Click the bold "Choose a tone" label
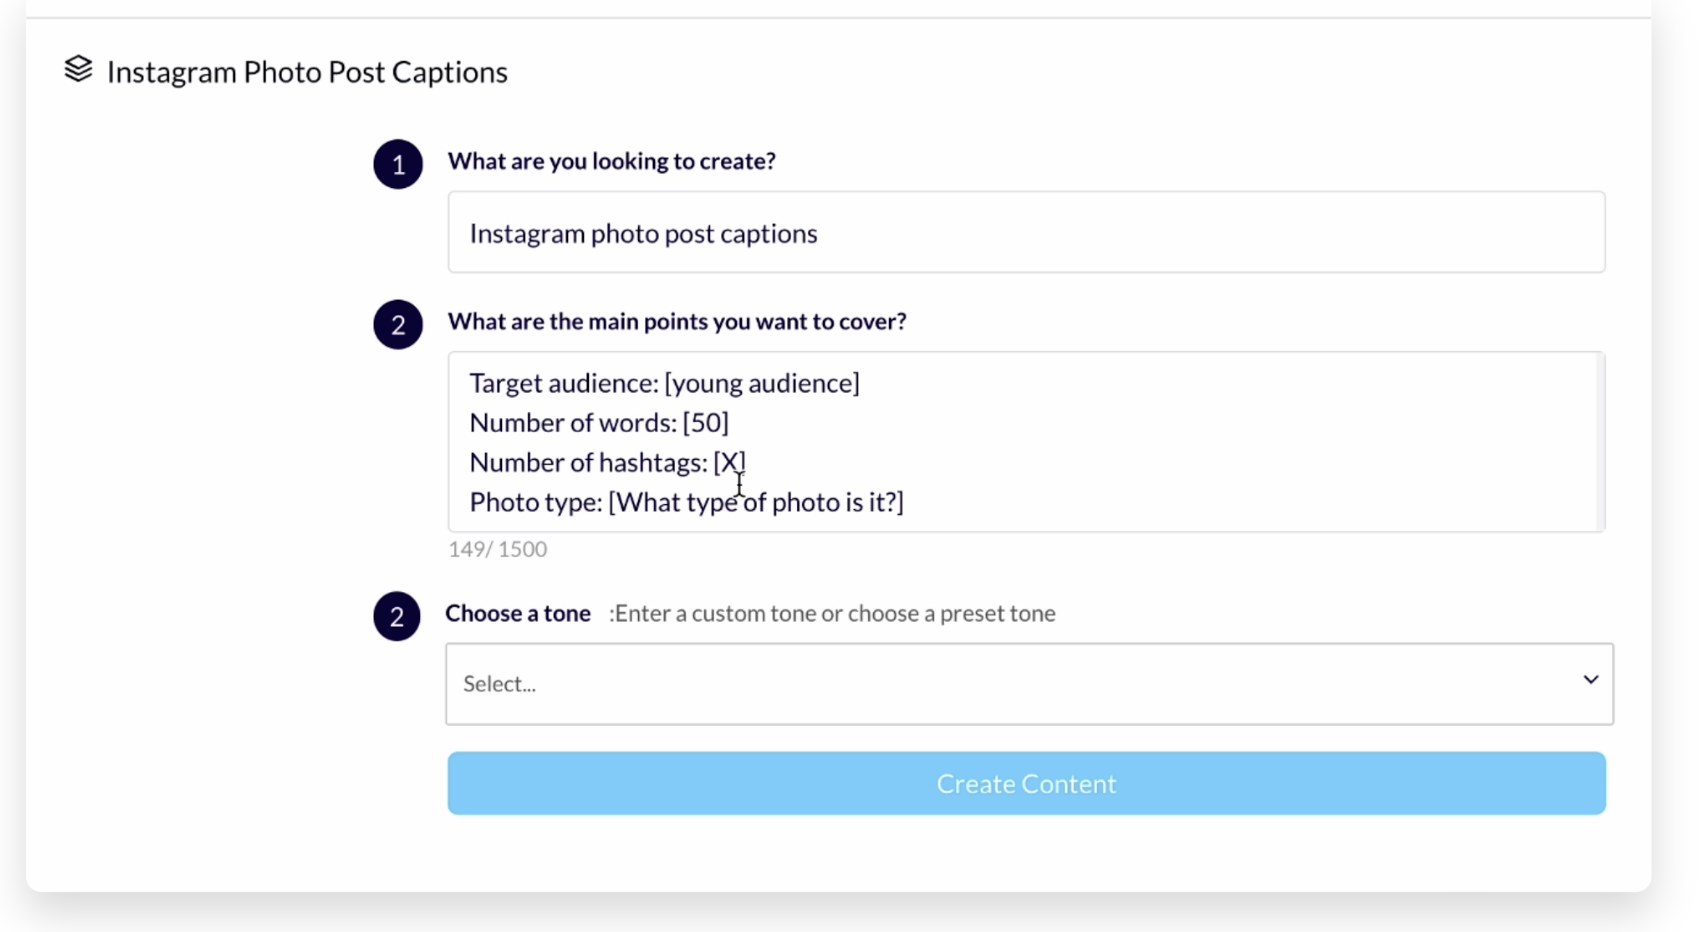The width and height of the screenshot is (1700, 932). point(518,613)
